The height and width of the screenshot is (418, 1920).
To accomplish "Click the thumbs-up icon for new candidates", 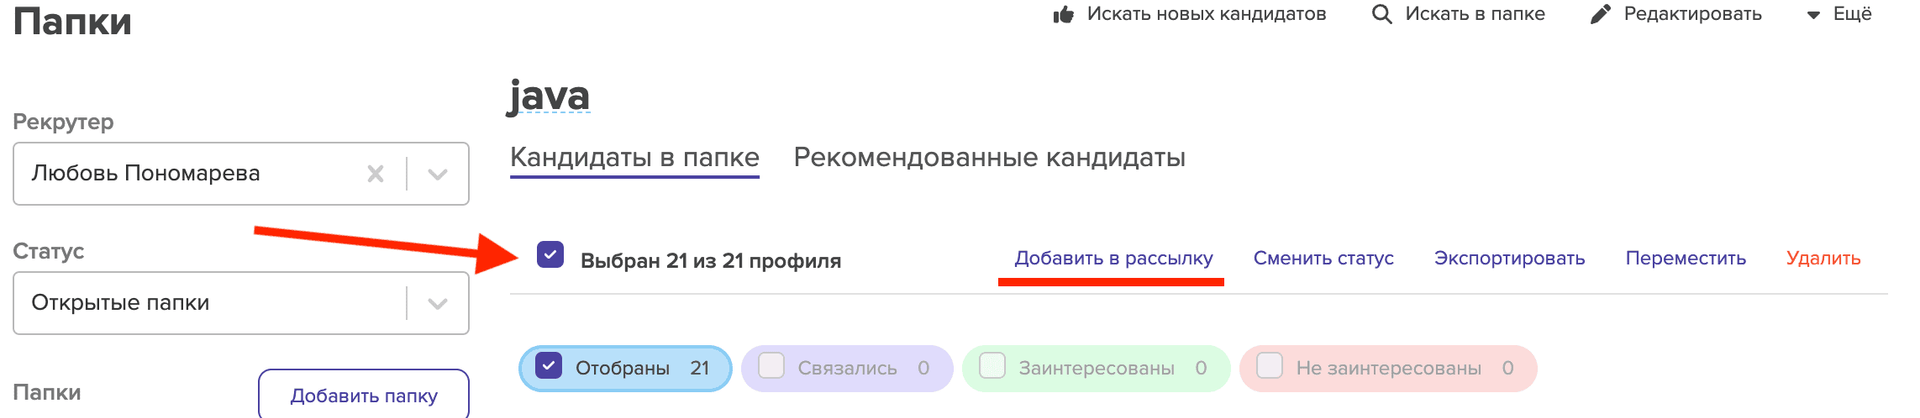I will point(1063,14).
